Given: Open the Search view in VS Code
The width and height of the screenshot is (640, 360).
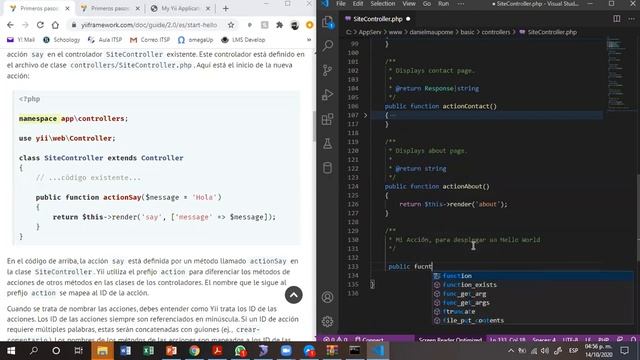Looking at the screenshot, I should (x=328, y=45).
